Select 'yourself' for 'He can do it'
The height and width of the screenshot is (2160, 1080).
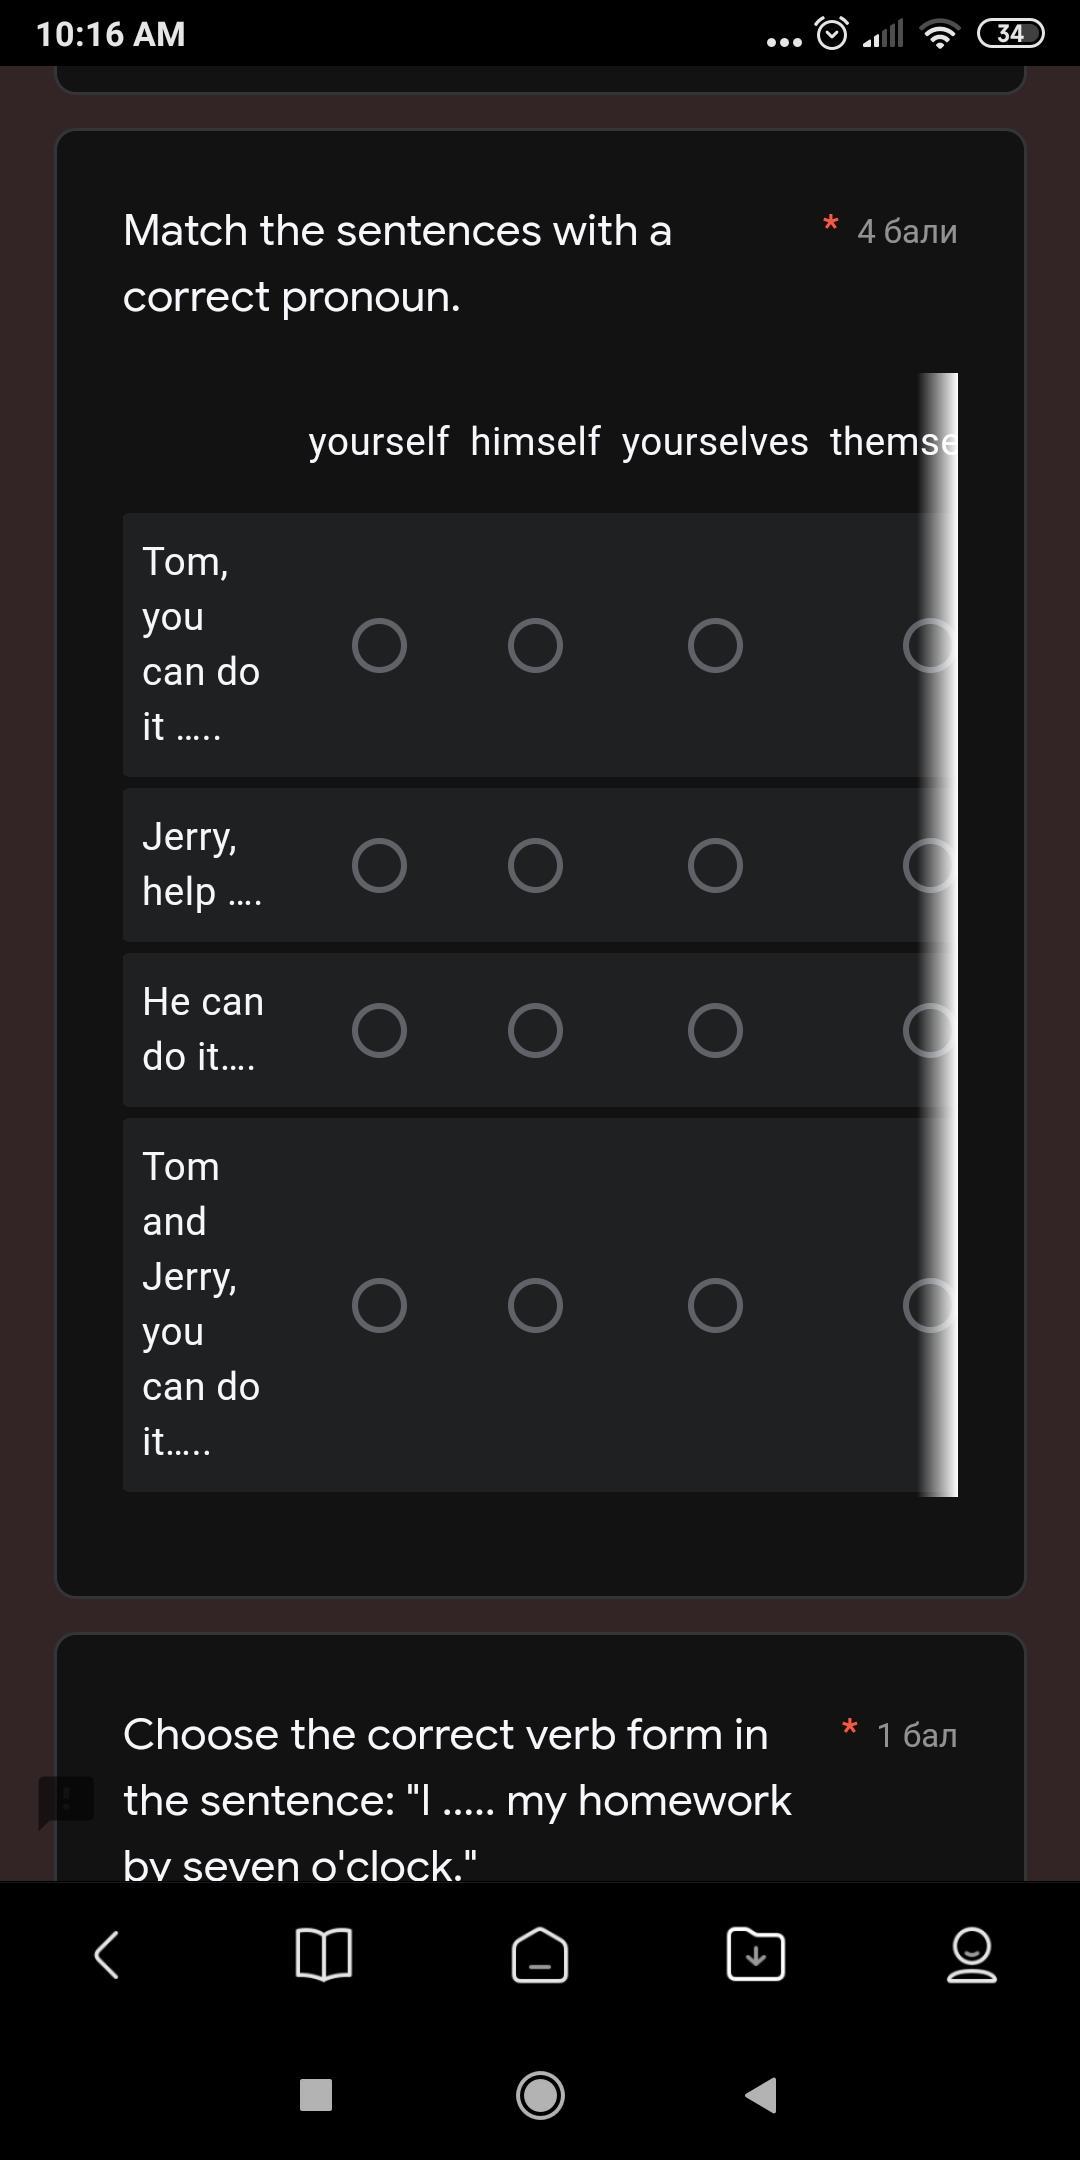380,1030
